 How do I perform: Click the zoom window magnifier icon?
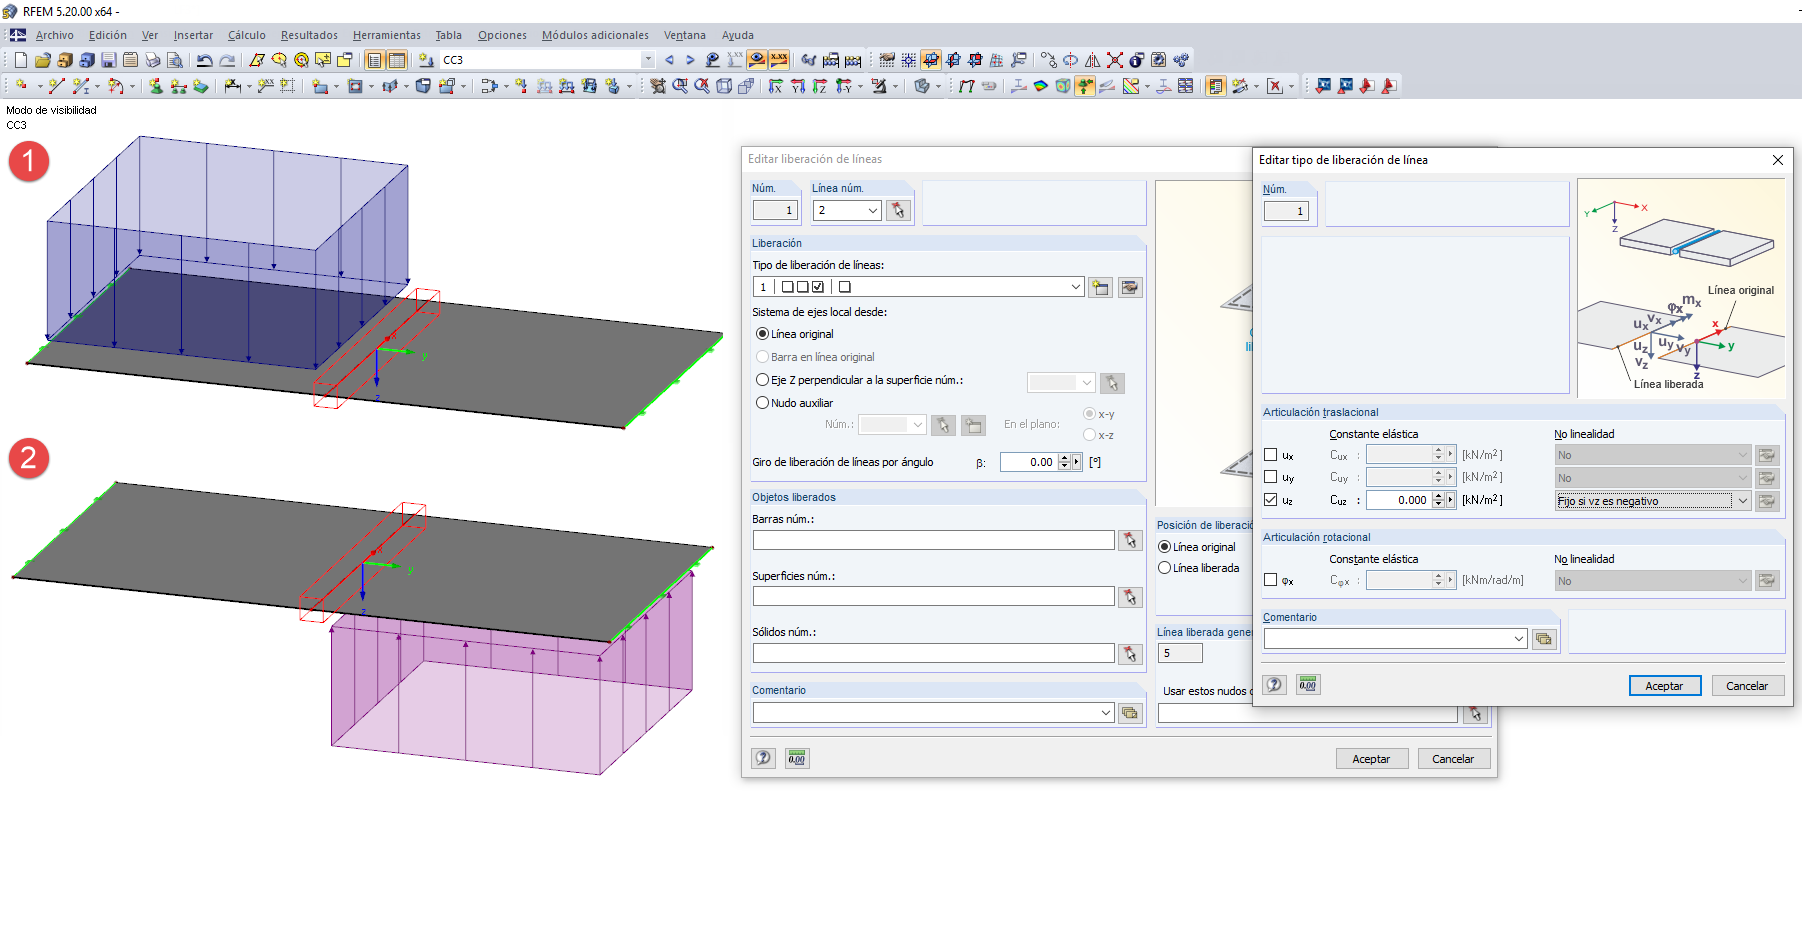point(680,86)
